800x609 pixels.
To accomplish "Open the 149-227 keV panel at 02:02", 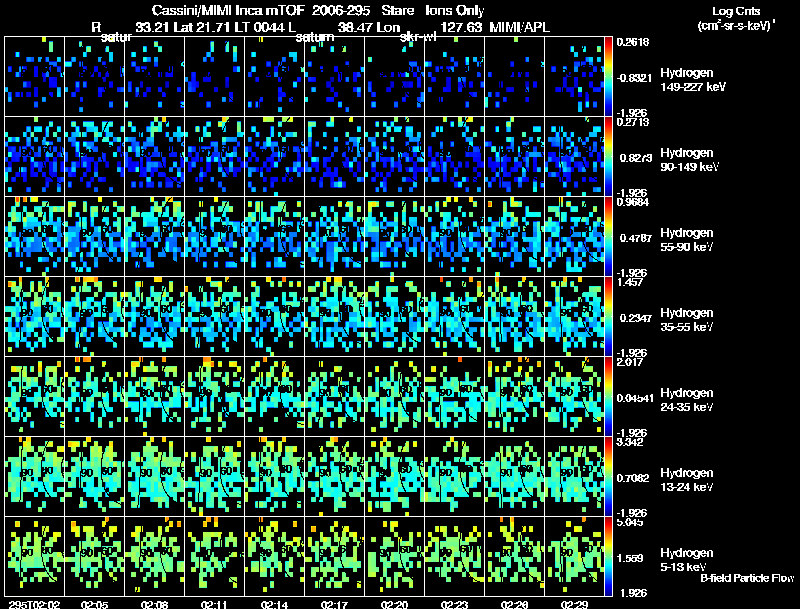I will tap(35, 77).
